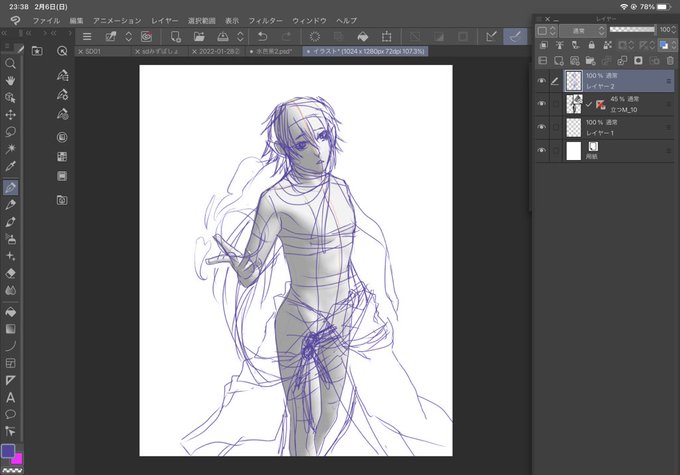Toggle Set as Reference Layer lighthouse icon
This screenshot has width=680, height=475.
559,45
